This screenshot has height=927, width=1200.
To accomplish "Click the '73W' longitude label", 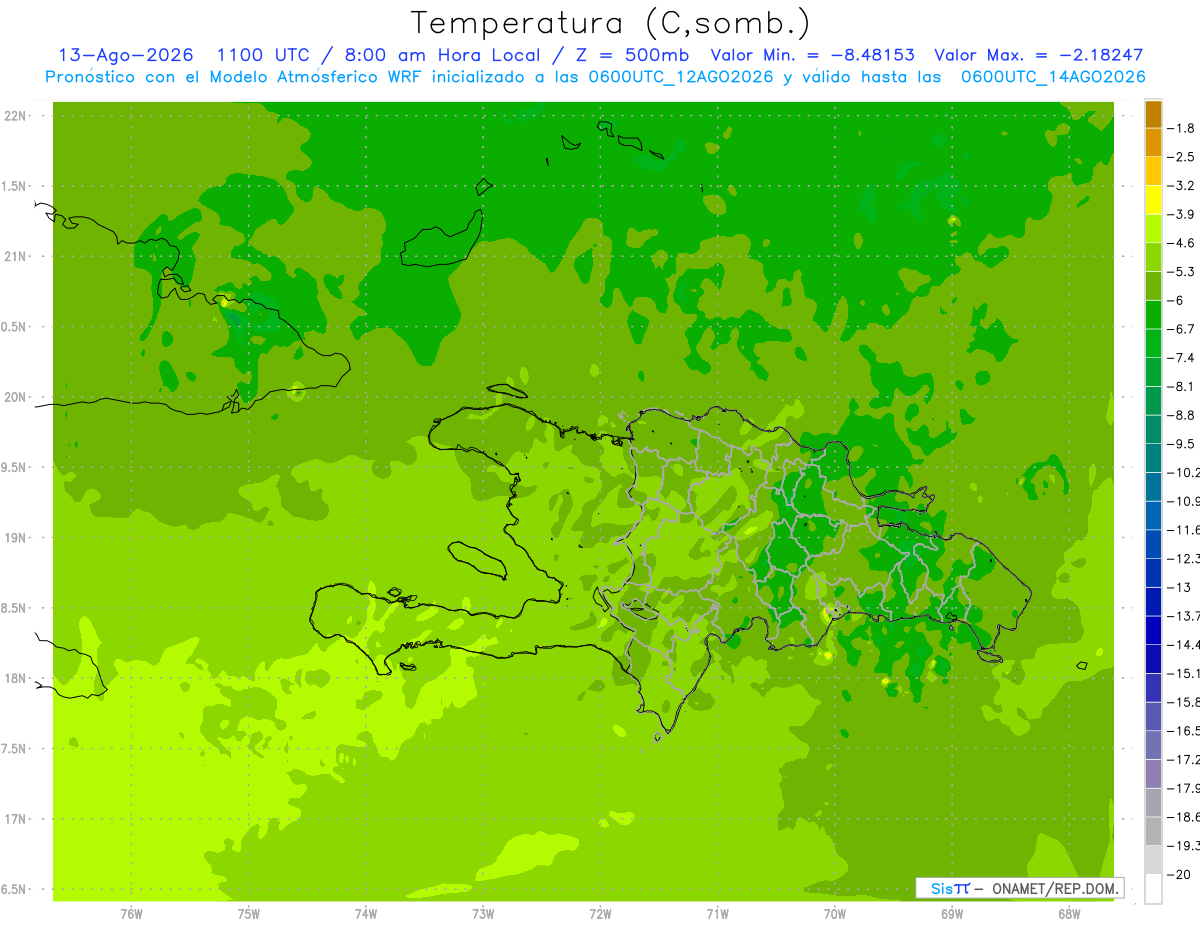I will [x=483, y=914].
